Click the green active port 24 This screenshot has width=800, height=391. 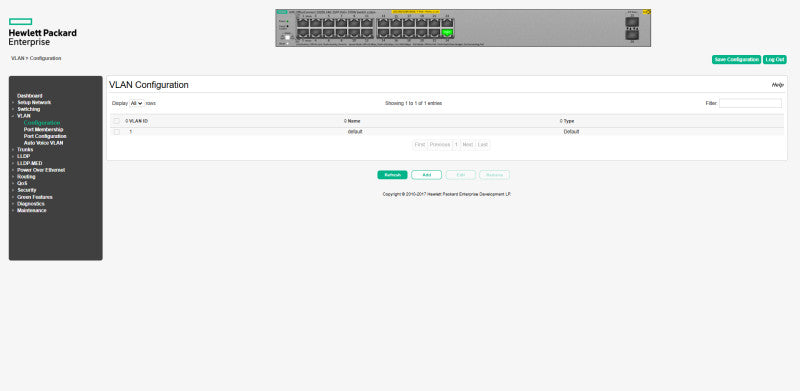point(447,33)
